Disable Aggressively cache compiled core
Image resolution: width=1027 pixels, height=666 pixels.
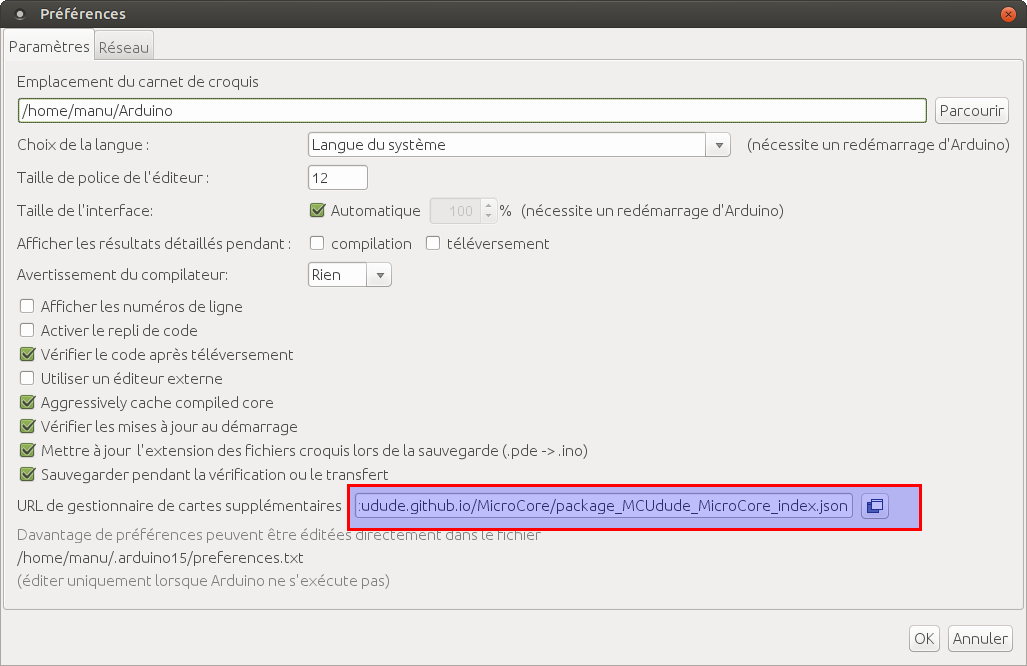coord(27,403)
